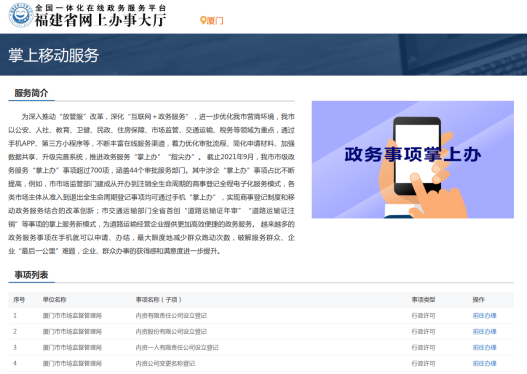
Task: Click 前往办理 for row 2
Action: 484,332
